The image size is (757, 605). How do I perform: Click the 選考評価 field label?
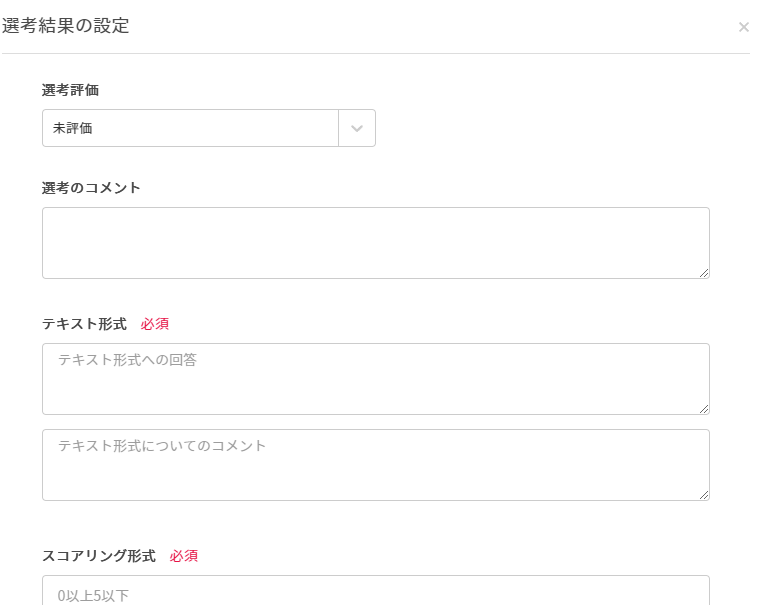(x=70, y=90)
